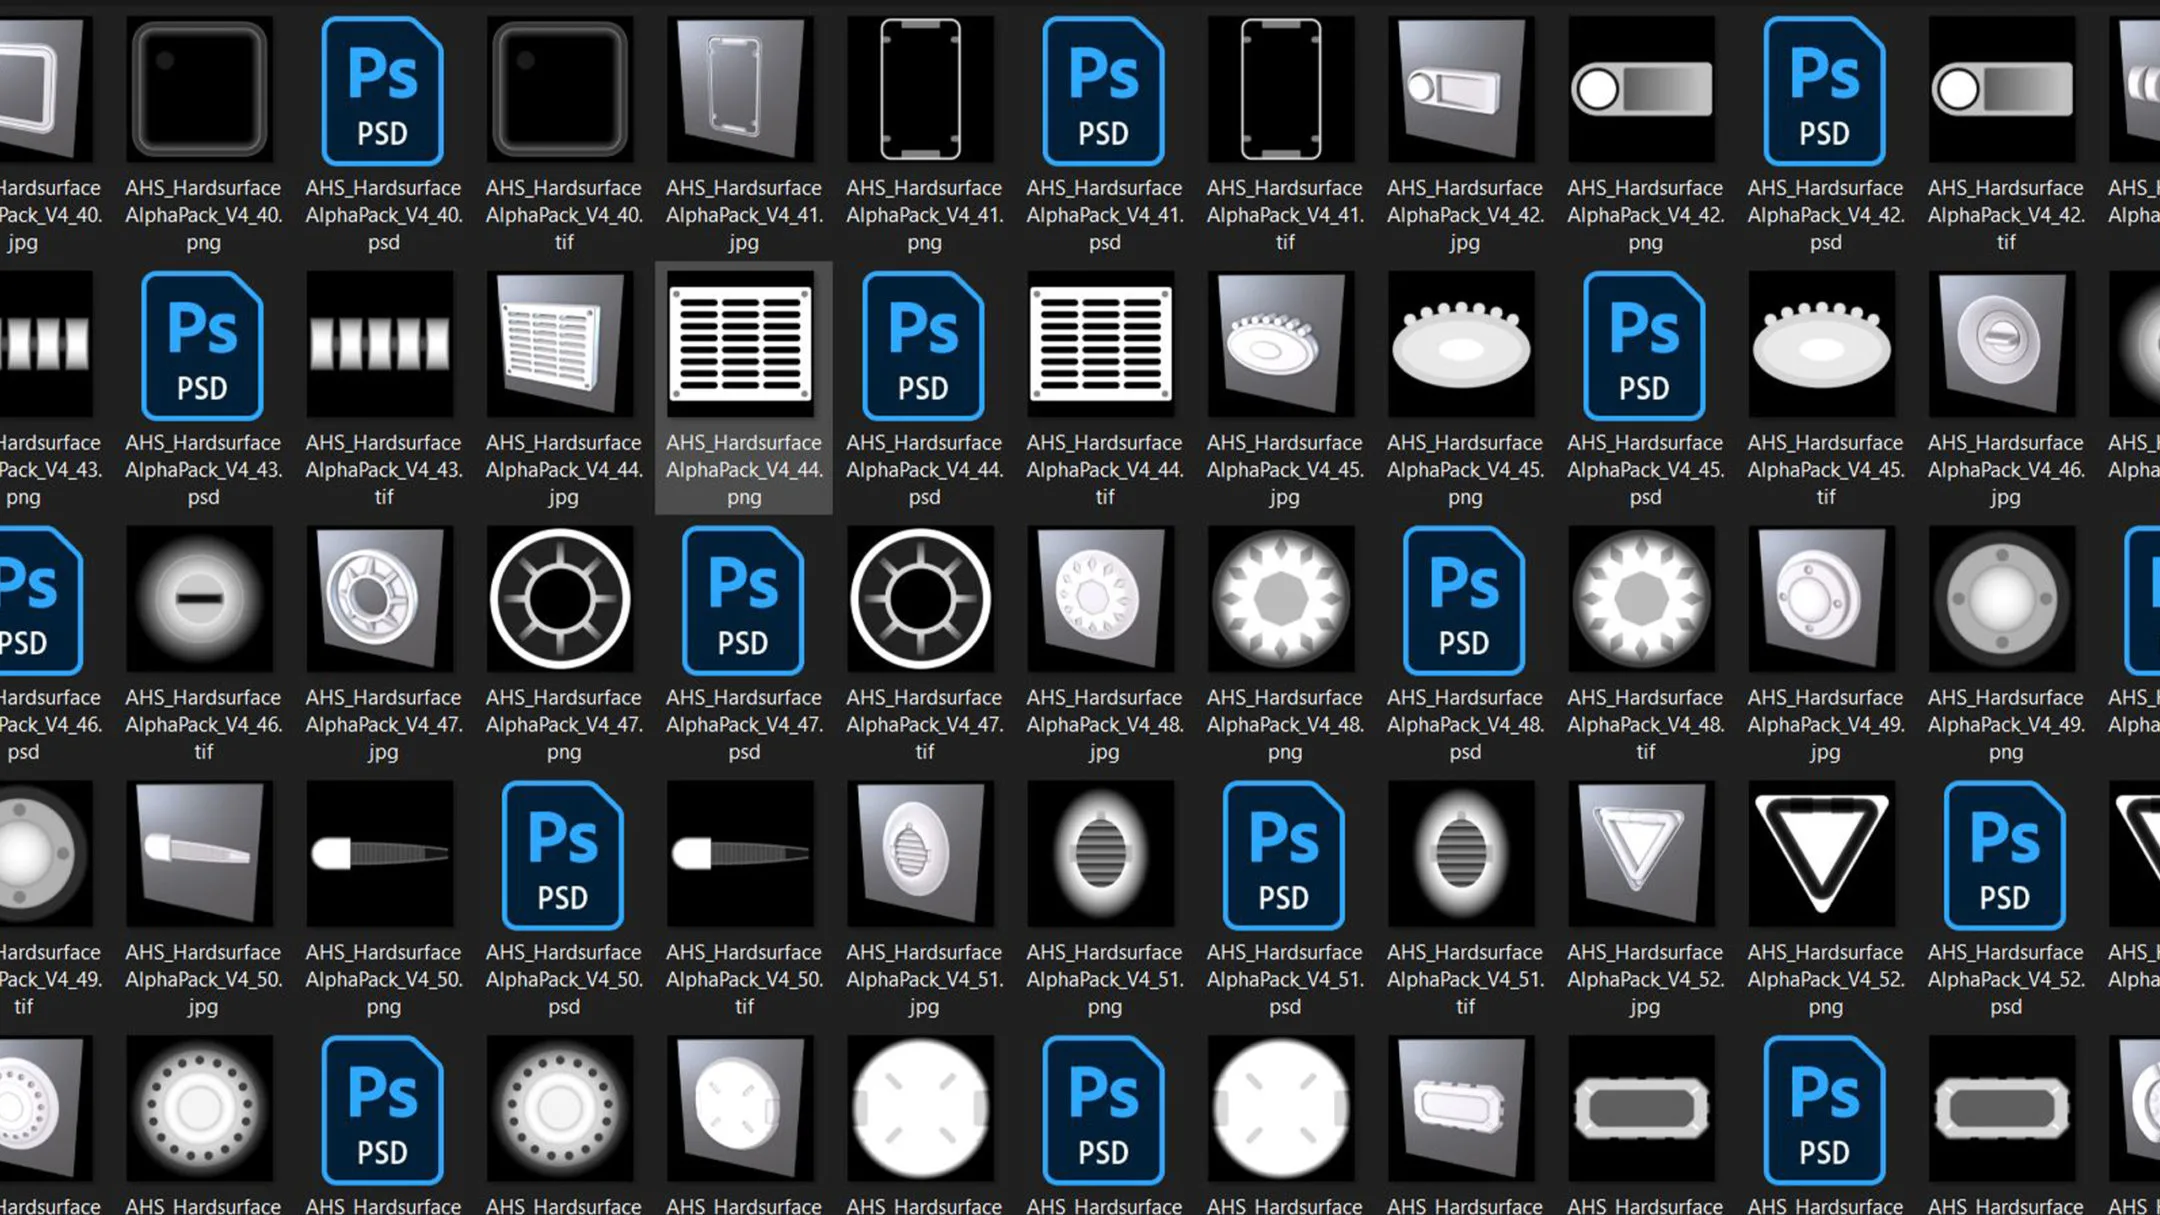Select the spiked disc thumbnail V4_48.png
2160x1215 pixels.
[1282, 600]
